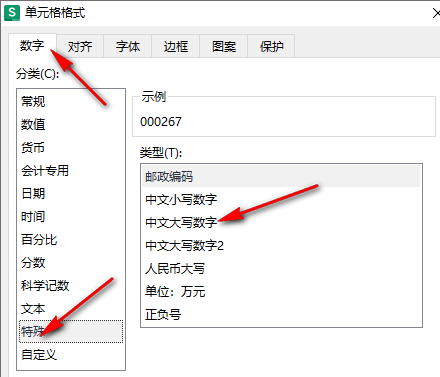Select 中文大写数字 type
440x377 pixels.
click(x=281, y=222)
